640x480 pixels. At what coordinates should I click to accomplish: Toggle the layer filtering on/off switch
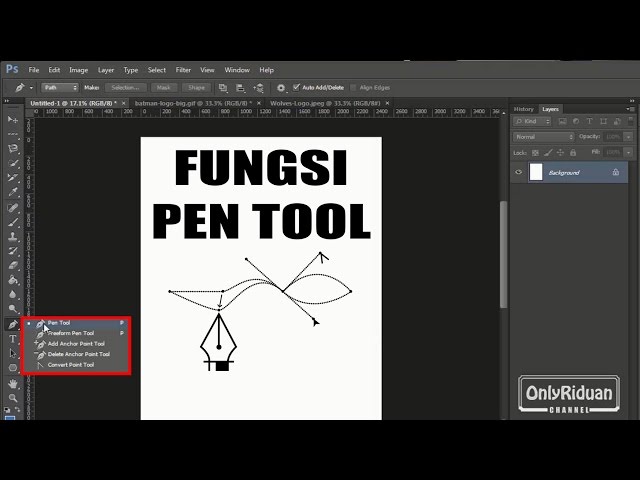631,121
